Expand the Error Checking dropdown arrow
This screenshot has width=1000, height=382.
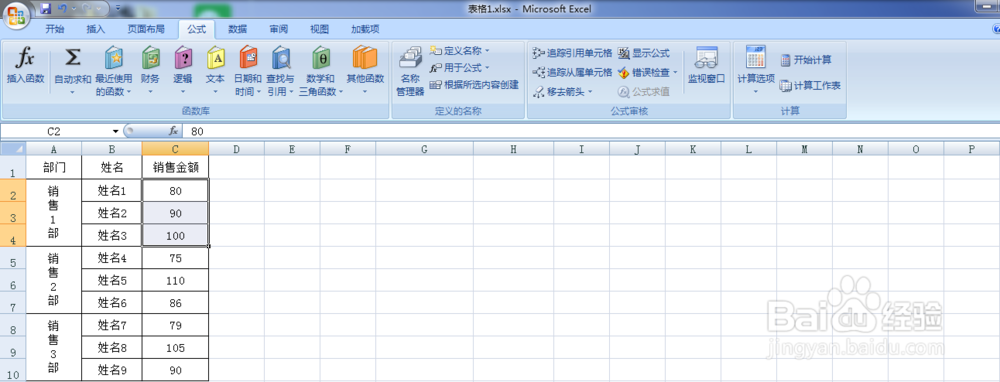coord(675,72)
